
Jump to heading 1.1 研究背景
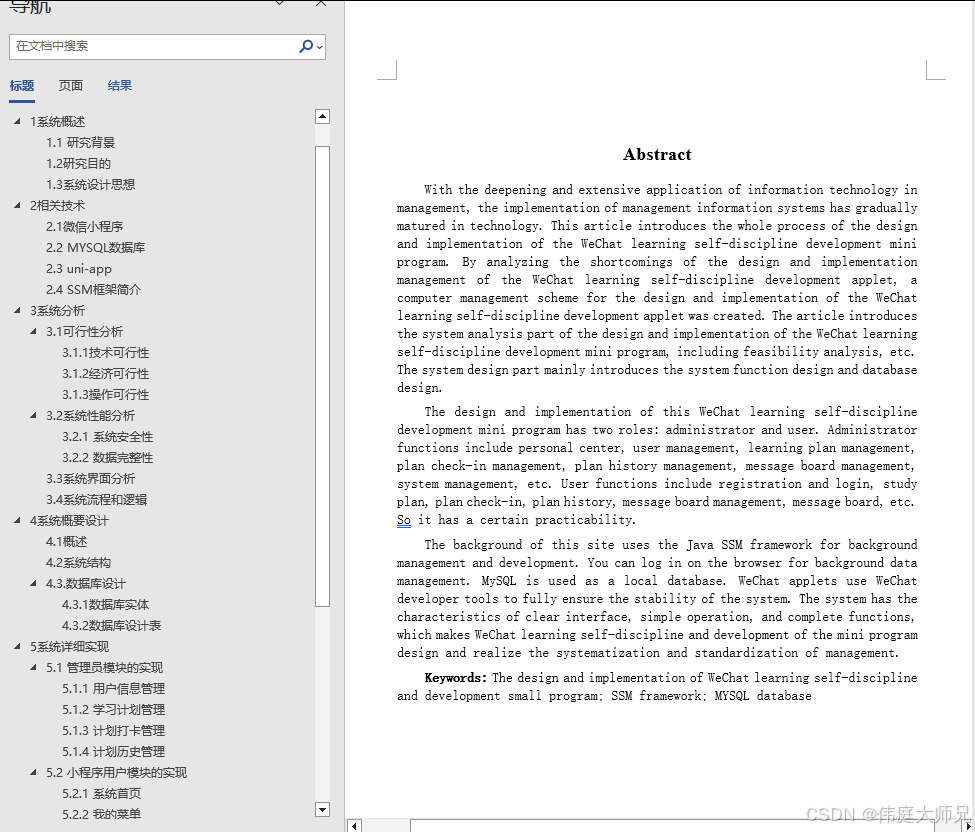pyautogui.click(x=80, y=142)
